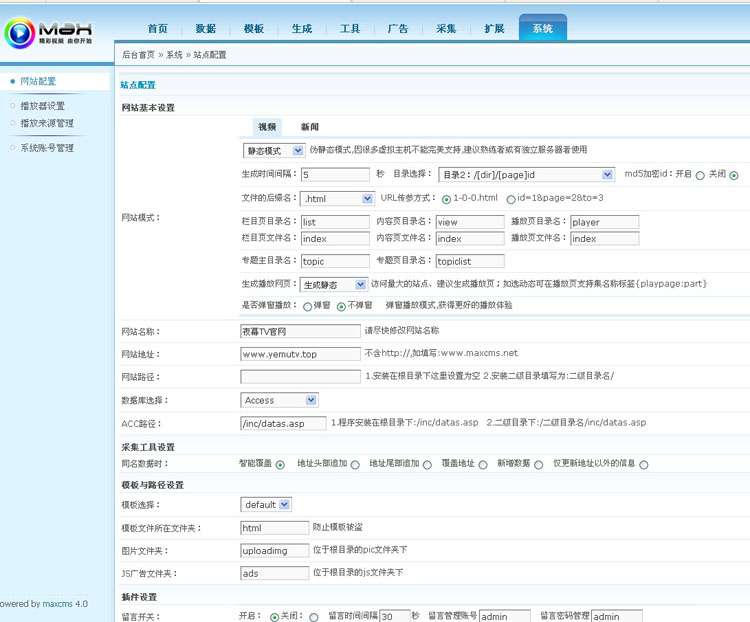Select 覆盖地址 radio option
Screen dimensions: 750x622
pos(483,465)
